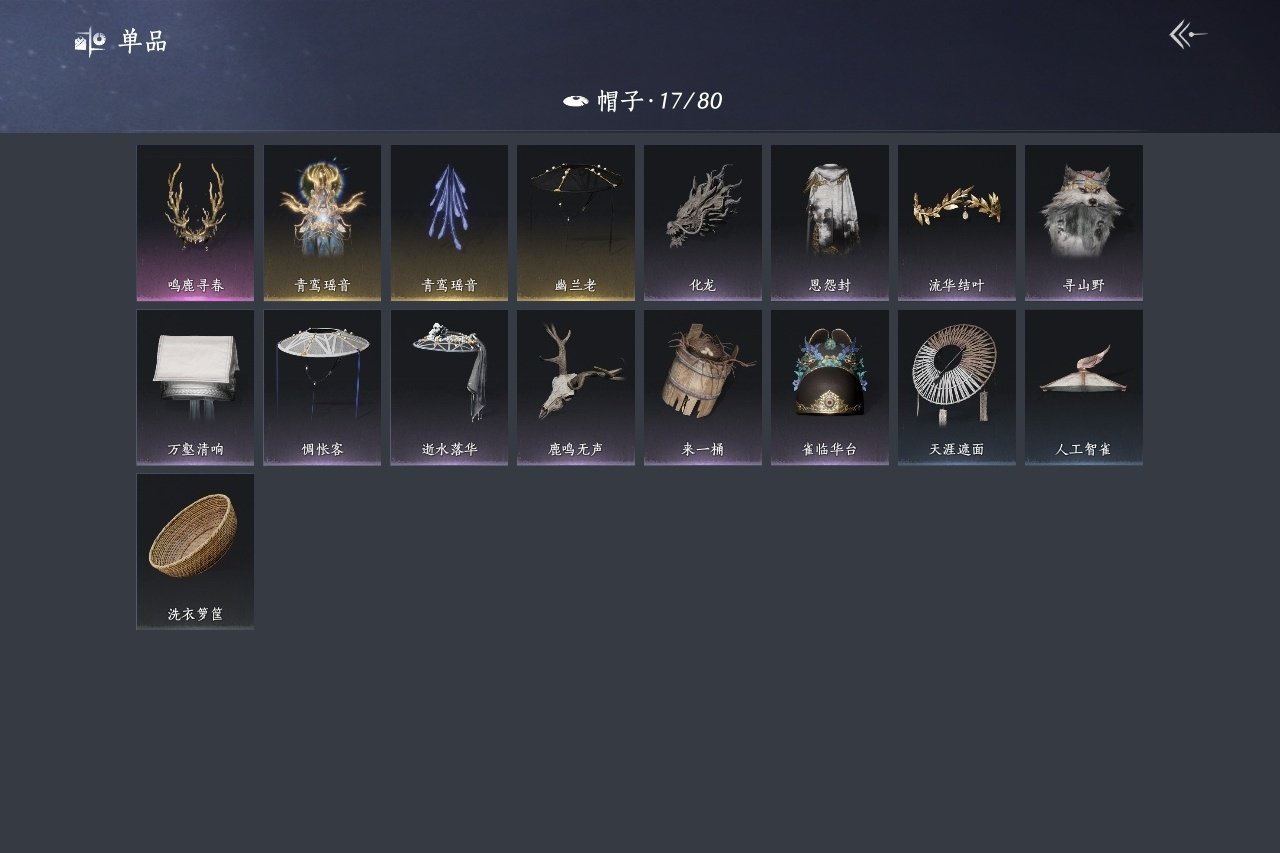1280x853 pixels.
Task: Select the 青鸾瑶音 golden winged headdress
Action: tap(322, 223)
